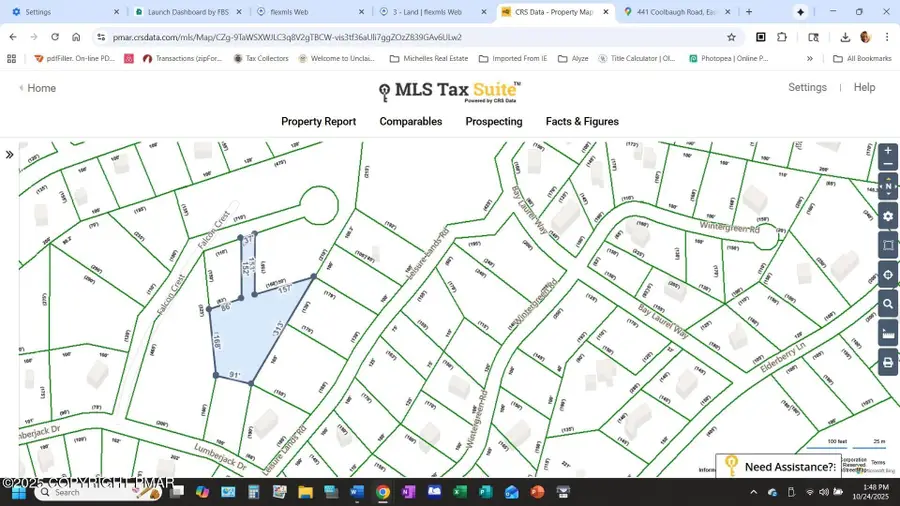Open map settings gear
This screenshot has width=900, height=506.
point(887,216)
